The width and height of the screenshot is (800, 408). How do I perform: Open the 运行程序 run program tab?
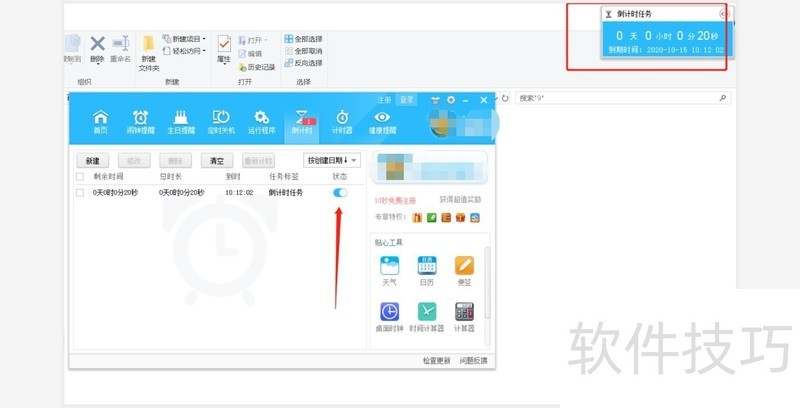click(x=262, y=122)
